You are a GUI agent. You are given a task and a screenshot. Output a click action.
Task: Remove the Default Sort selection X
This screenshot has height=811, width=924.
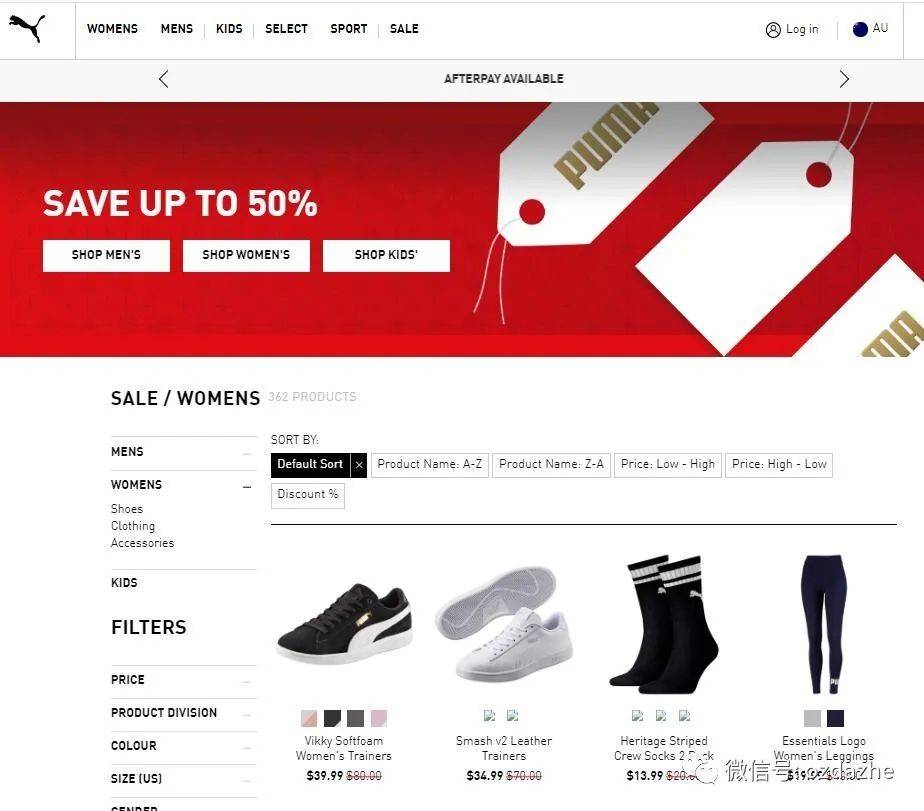(359, 465)
